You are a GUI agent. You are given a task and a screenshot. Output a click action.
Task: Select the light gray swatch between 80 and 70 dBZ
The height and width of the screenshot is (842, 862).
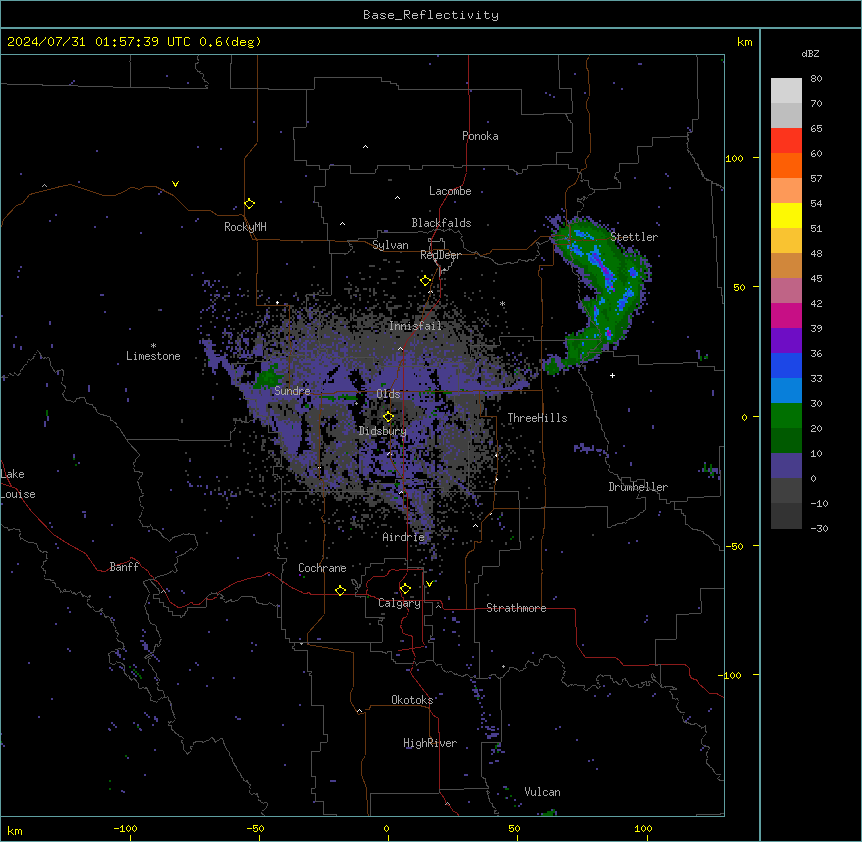786,91
